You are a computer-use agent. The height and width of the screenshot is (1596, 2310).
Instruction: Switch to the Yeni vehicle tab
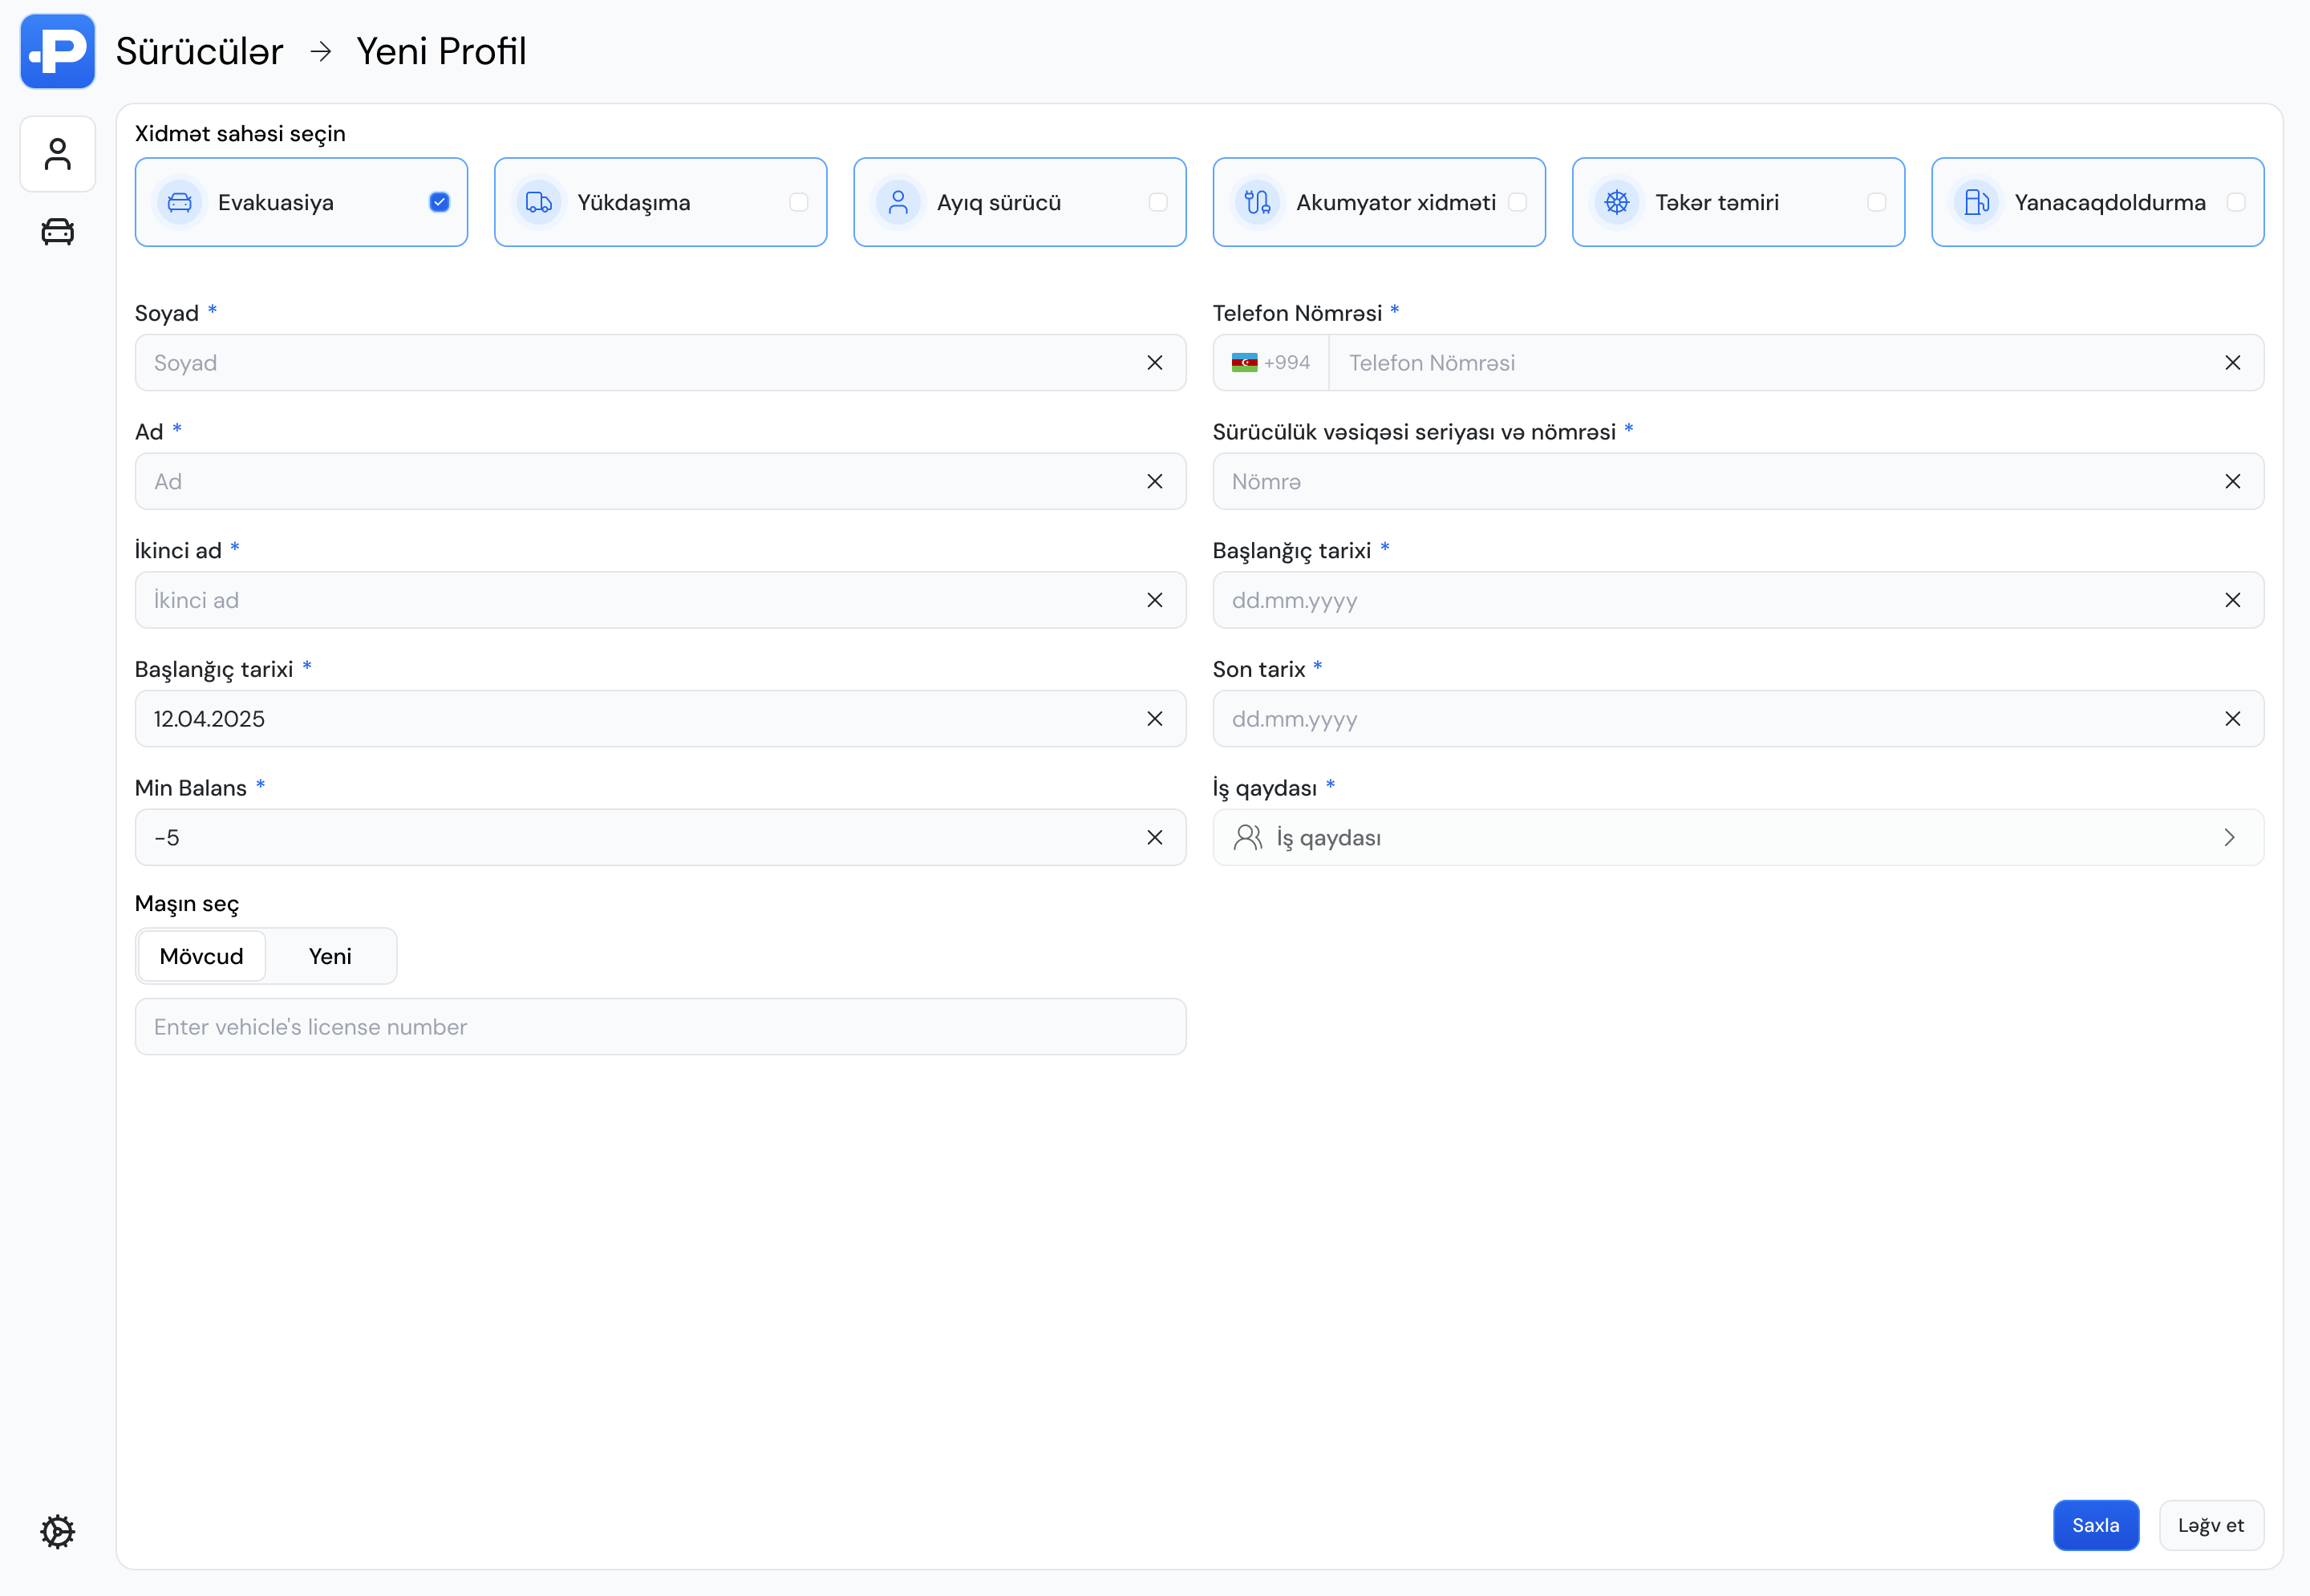(x=330, y=956)
